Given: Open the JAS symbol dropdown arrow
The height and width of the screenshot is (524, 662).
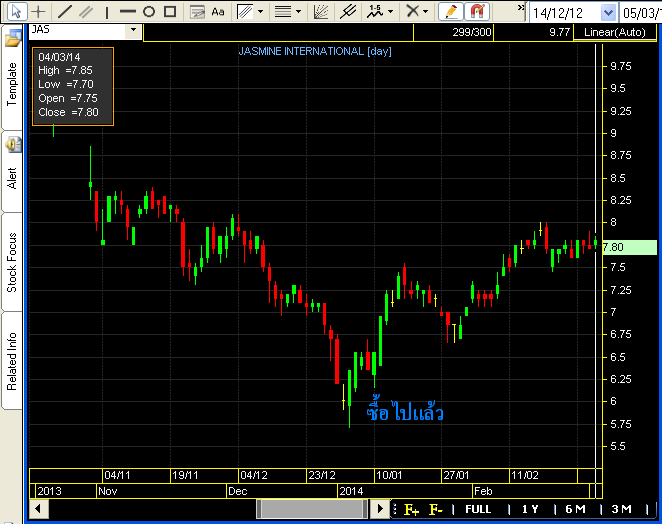Looking at the screenshot, I should 133,30.
